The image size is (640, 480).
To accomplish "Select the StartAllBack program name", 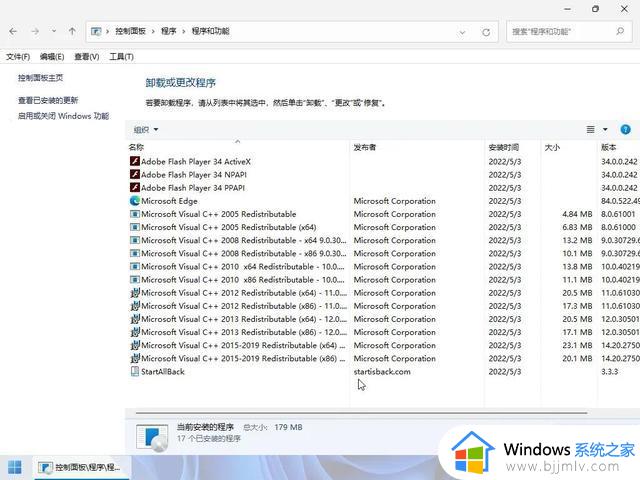I will (x=163, y=372).
